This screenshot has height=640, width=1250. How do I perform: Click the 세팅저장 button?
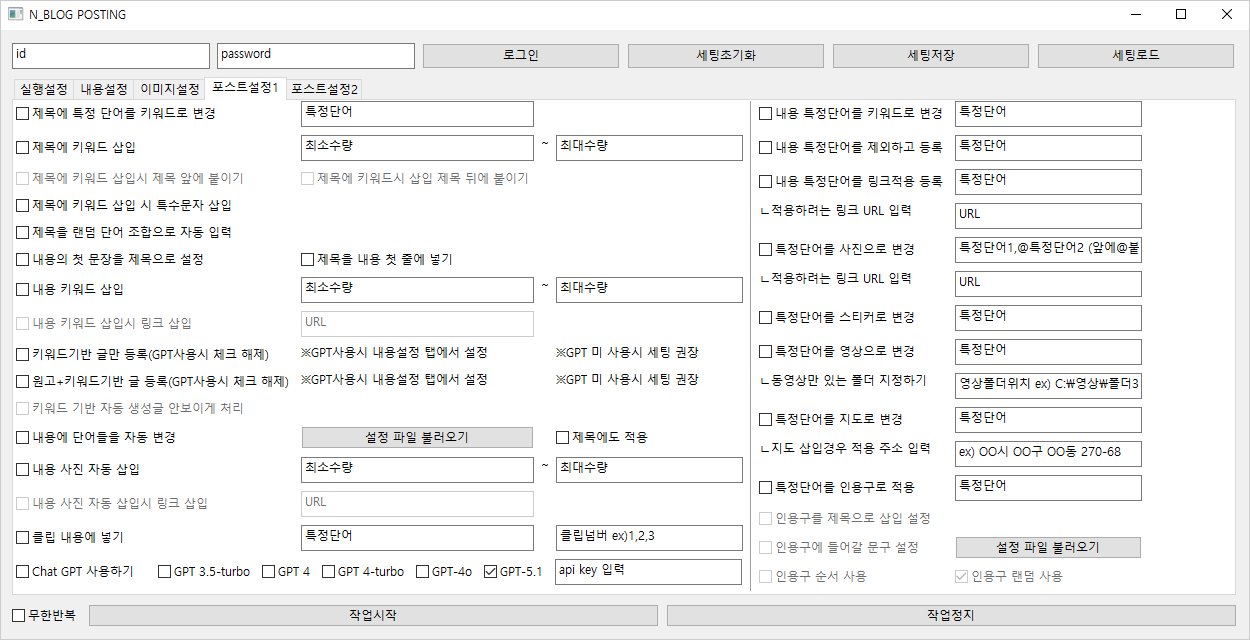point(930,56)
